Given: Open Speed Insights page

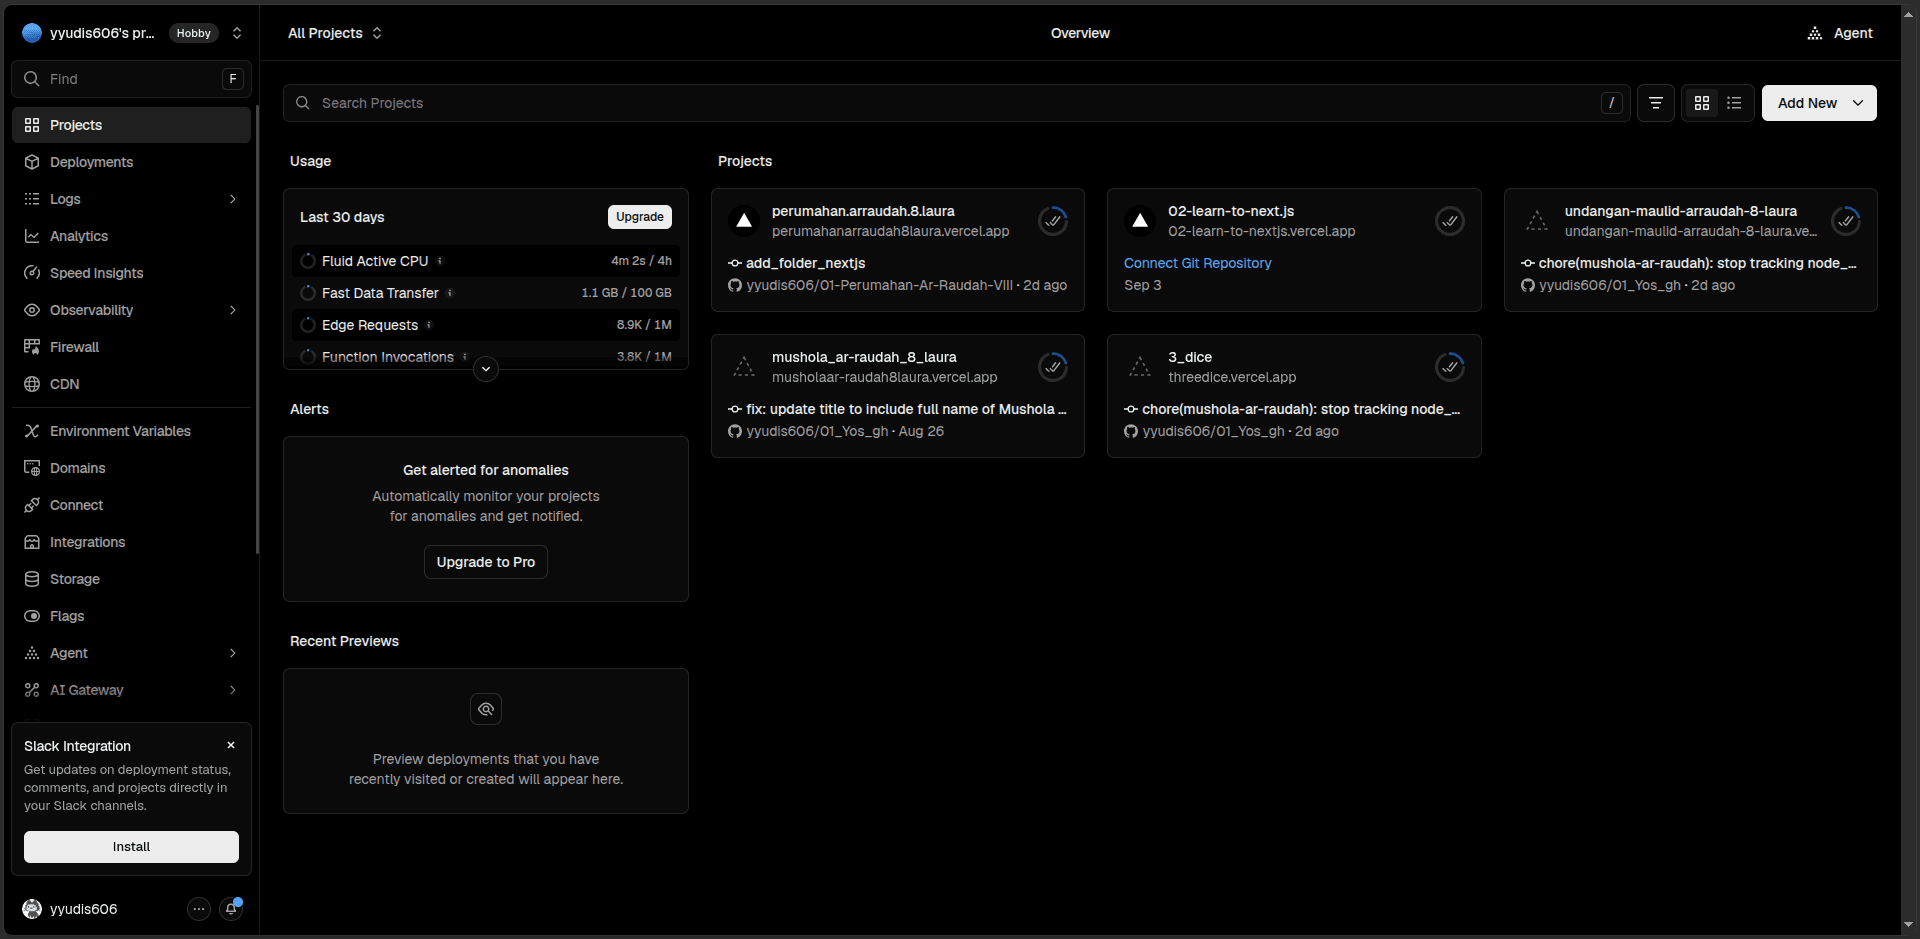Looking at the screenshot, I should [131, 273].
